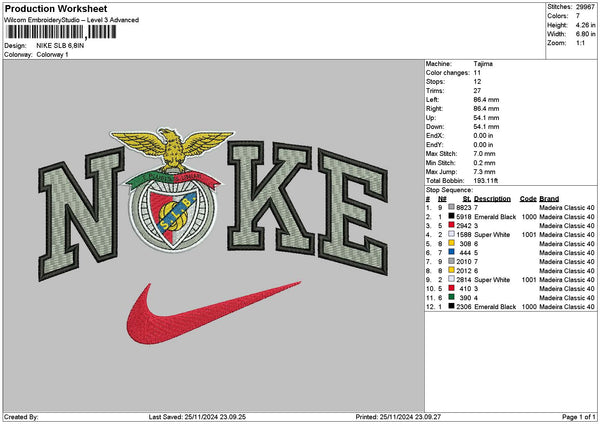Pick the red swatch beside stitch count 2942

[451, 225]
